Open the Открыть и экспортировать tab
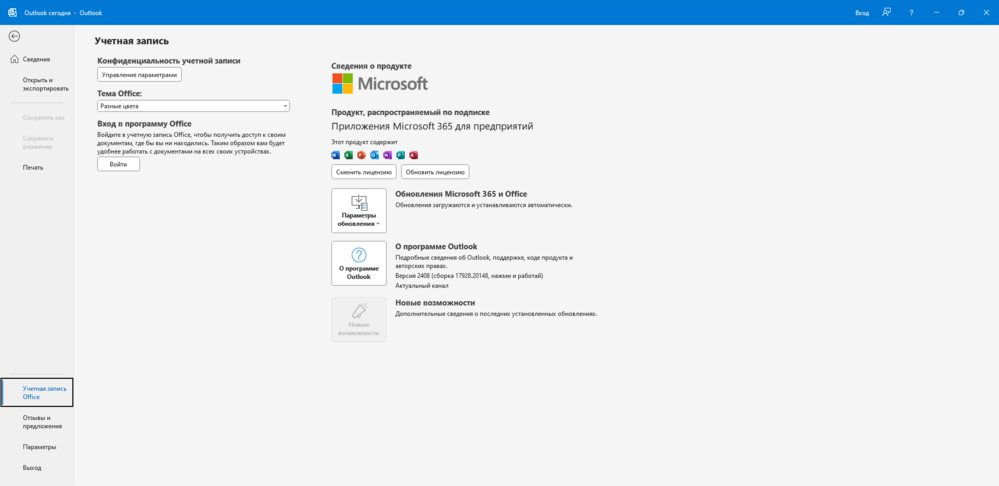Screen dimensions: 999x486 [38, 84]
